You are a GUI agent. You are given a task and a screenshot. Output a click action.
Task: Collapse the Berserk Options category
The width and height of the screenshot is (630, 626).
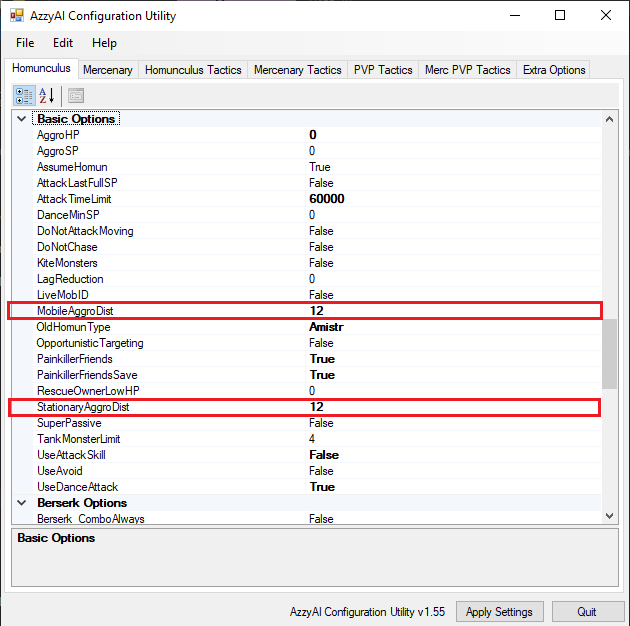(22, 503)
